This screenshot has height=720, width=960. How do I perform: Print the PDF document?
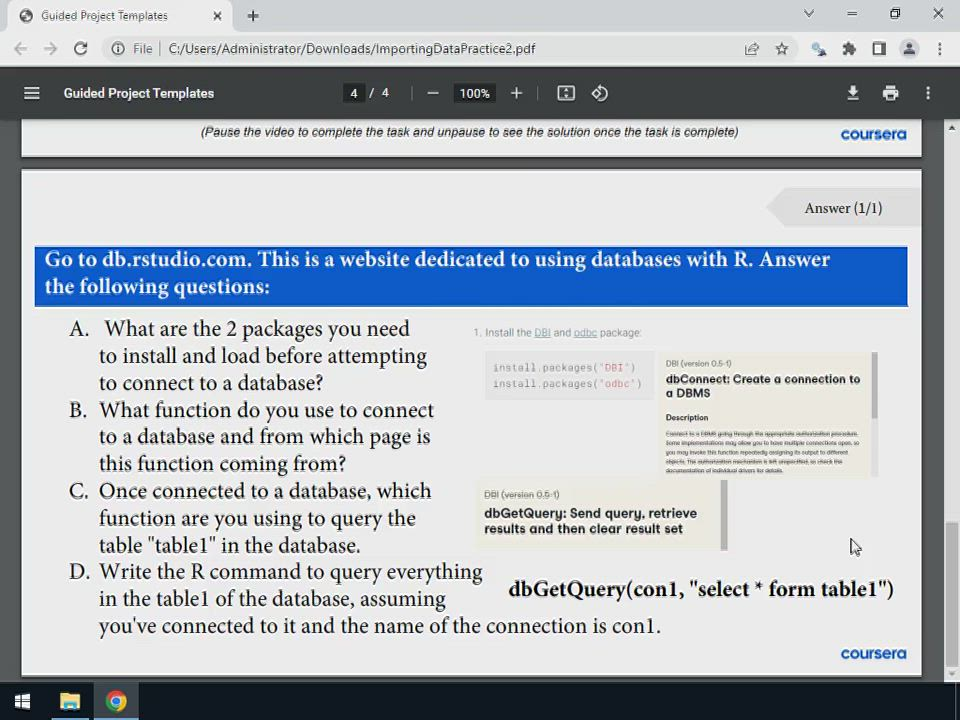tap(890, 93)
